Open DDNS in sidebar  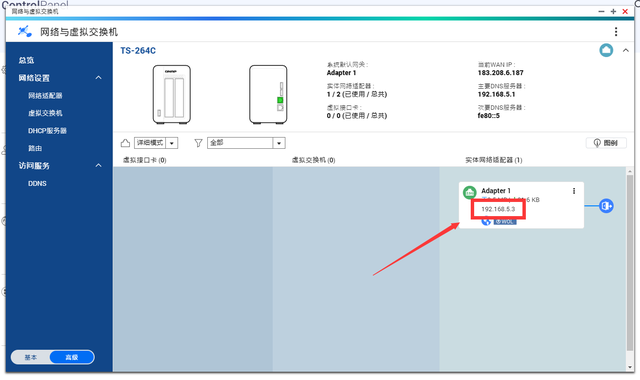(x=37, y=183)
